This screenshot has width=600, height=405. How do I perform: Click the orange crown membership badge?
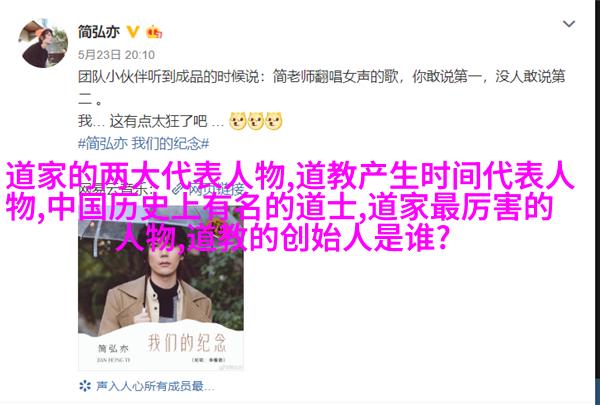[x=154, y=32]
